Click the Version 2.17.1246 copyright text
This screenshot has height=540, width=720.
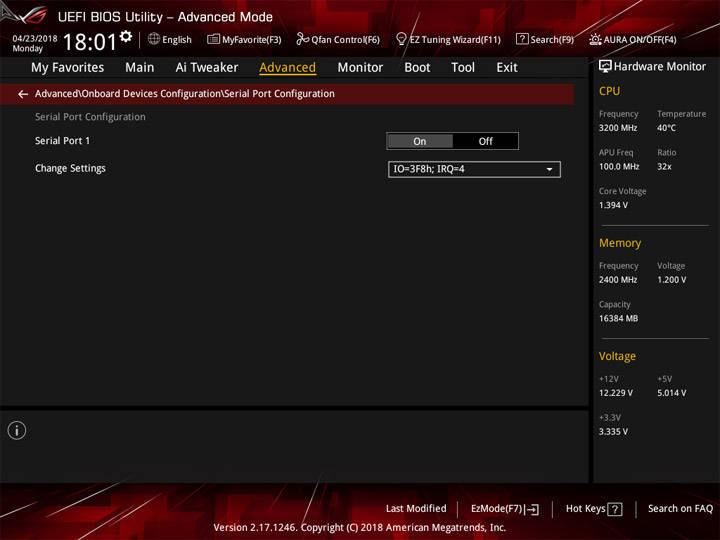click(x=360, y=528)
